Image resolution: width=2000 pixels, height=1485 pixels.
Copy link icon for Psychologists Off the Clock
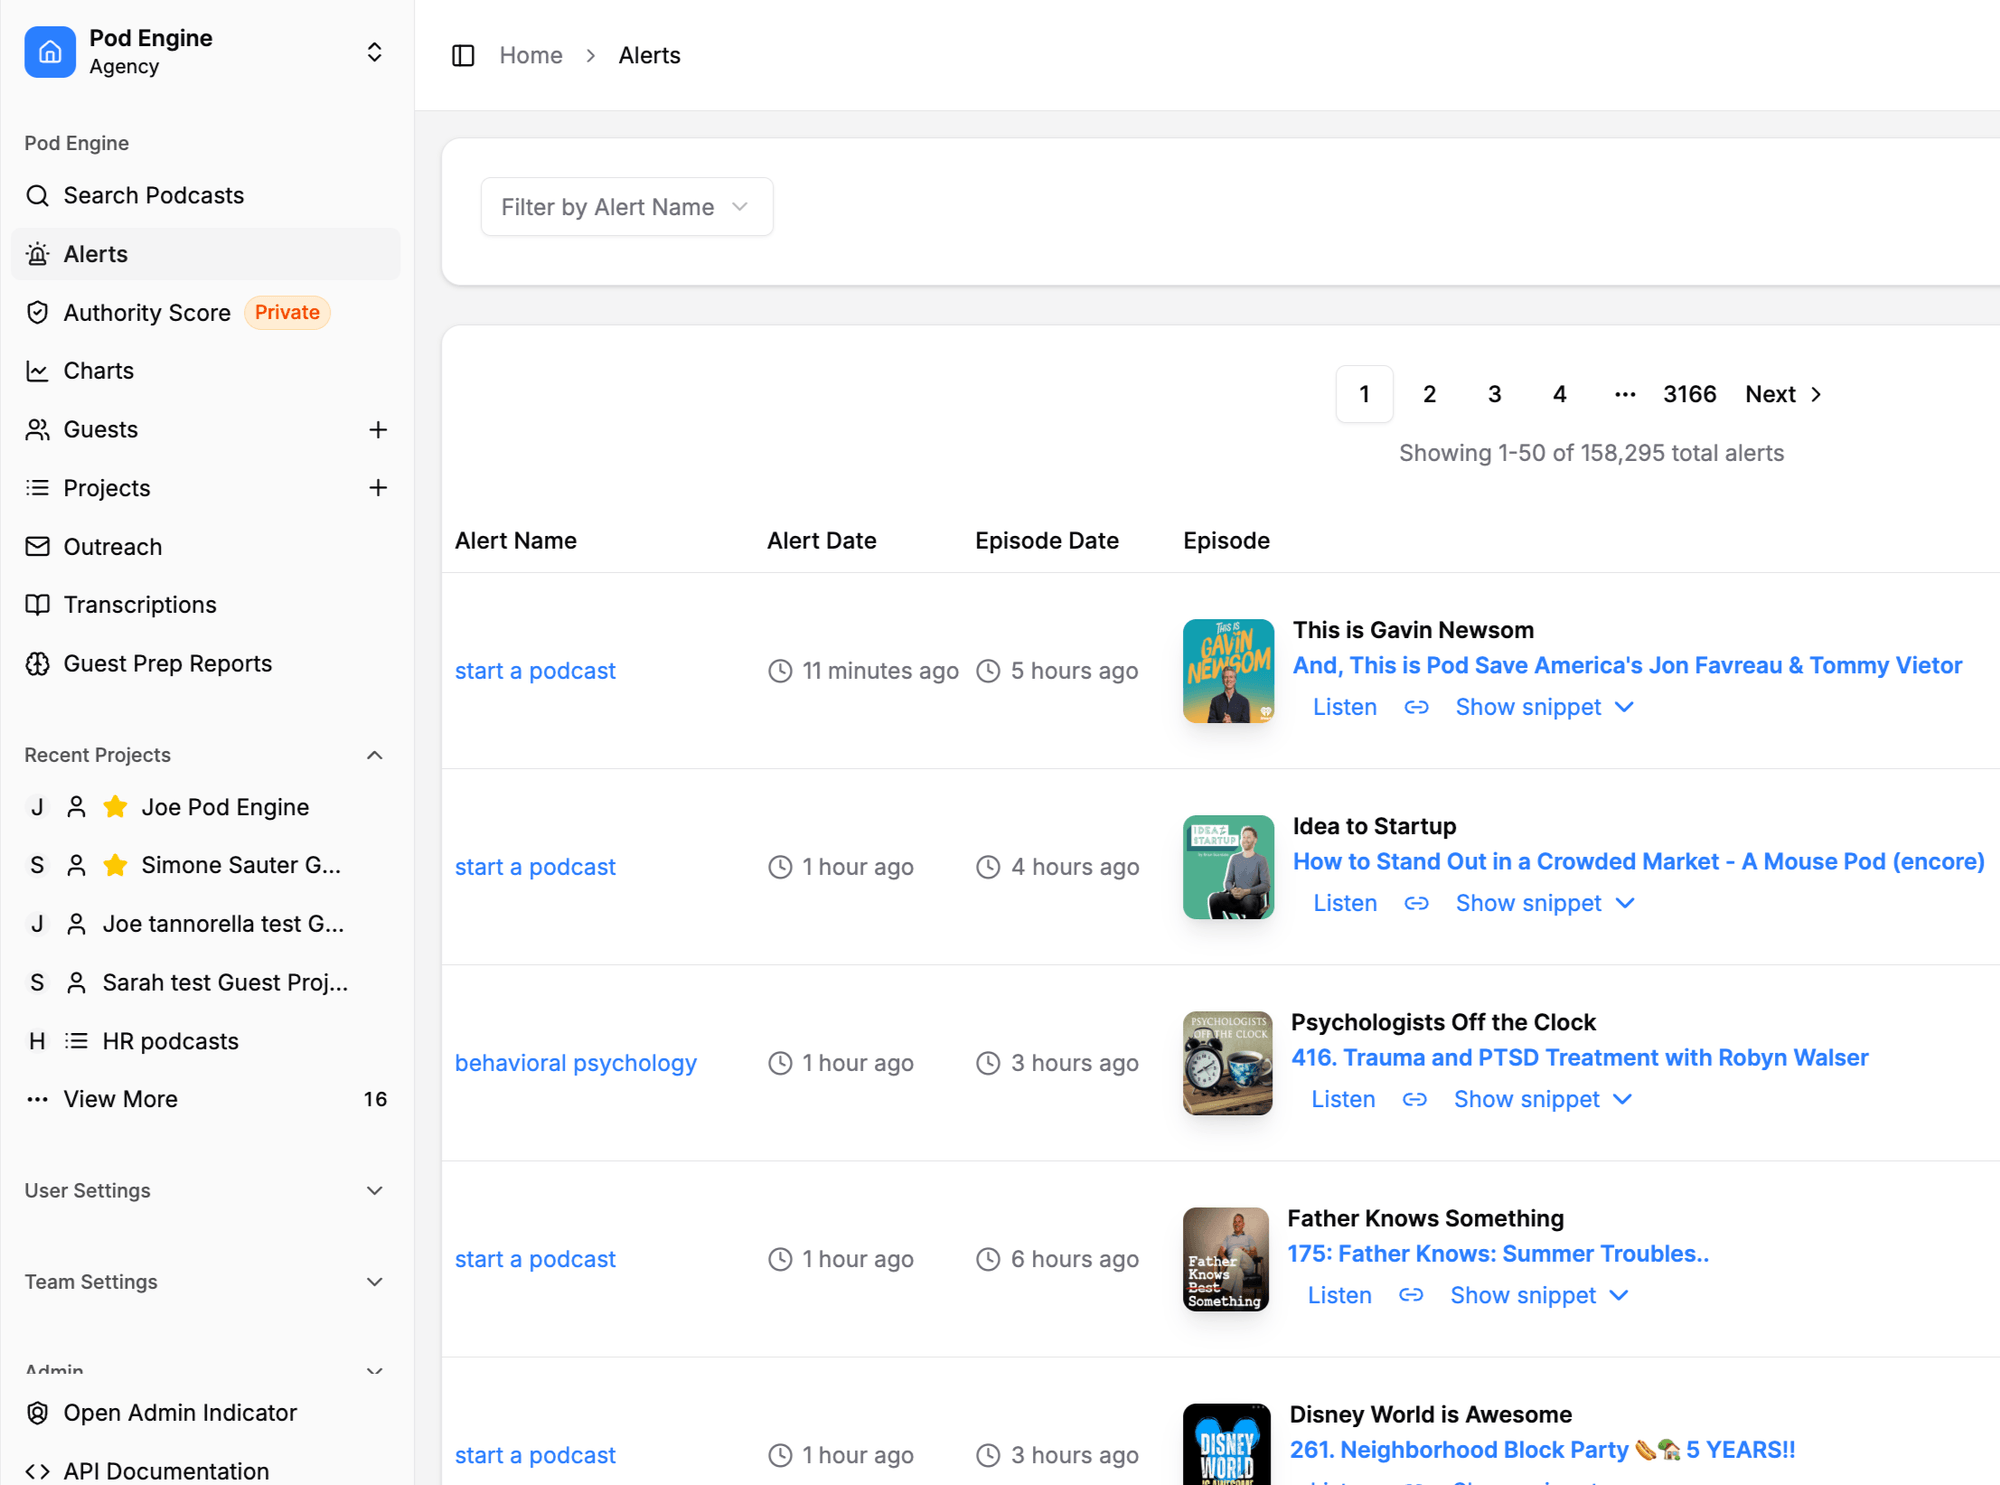[1414, 1099]
